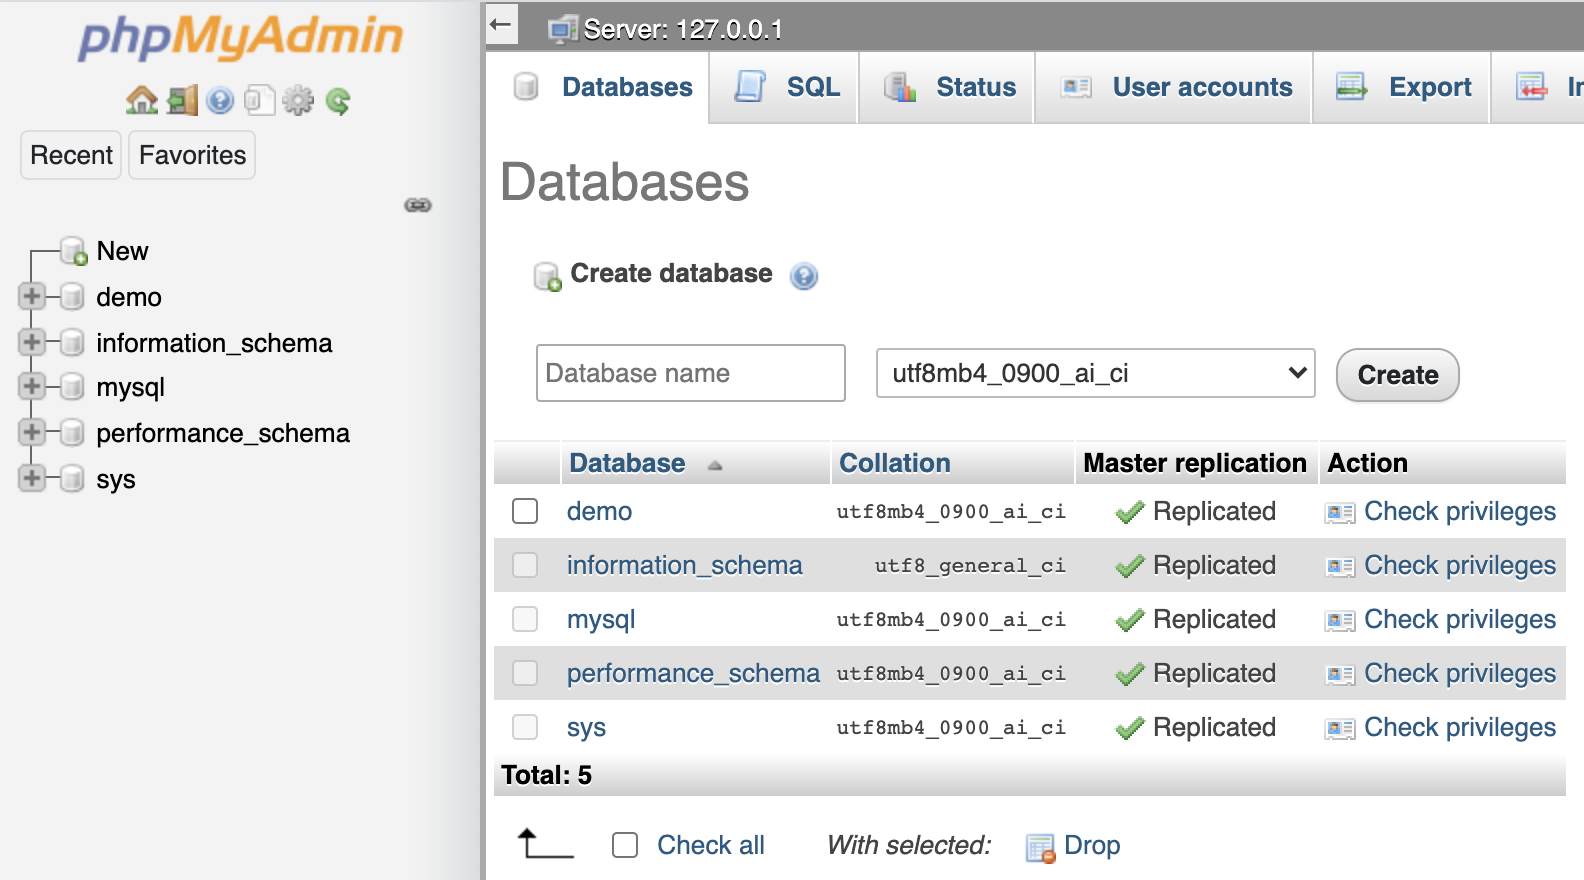Click the New database icon in tree
1584x880 pixels.
(74, 251)
